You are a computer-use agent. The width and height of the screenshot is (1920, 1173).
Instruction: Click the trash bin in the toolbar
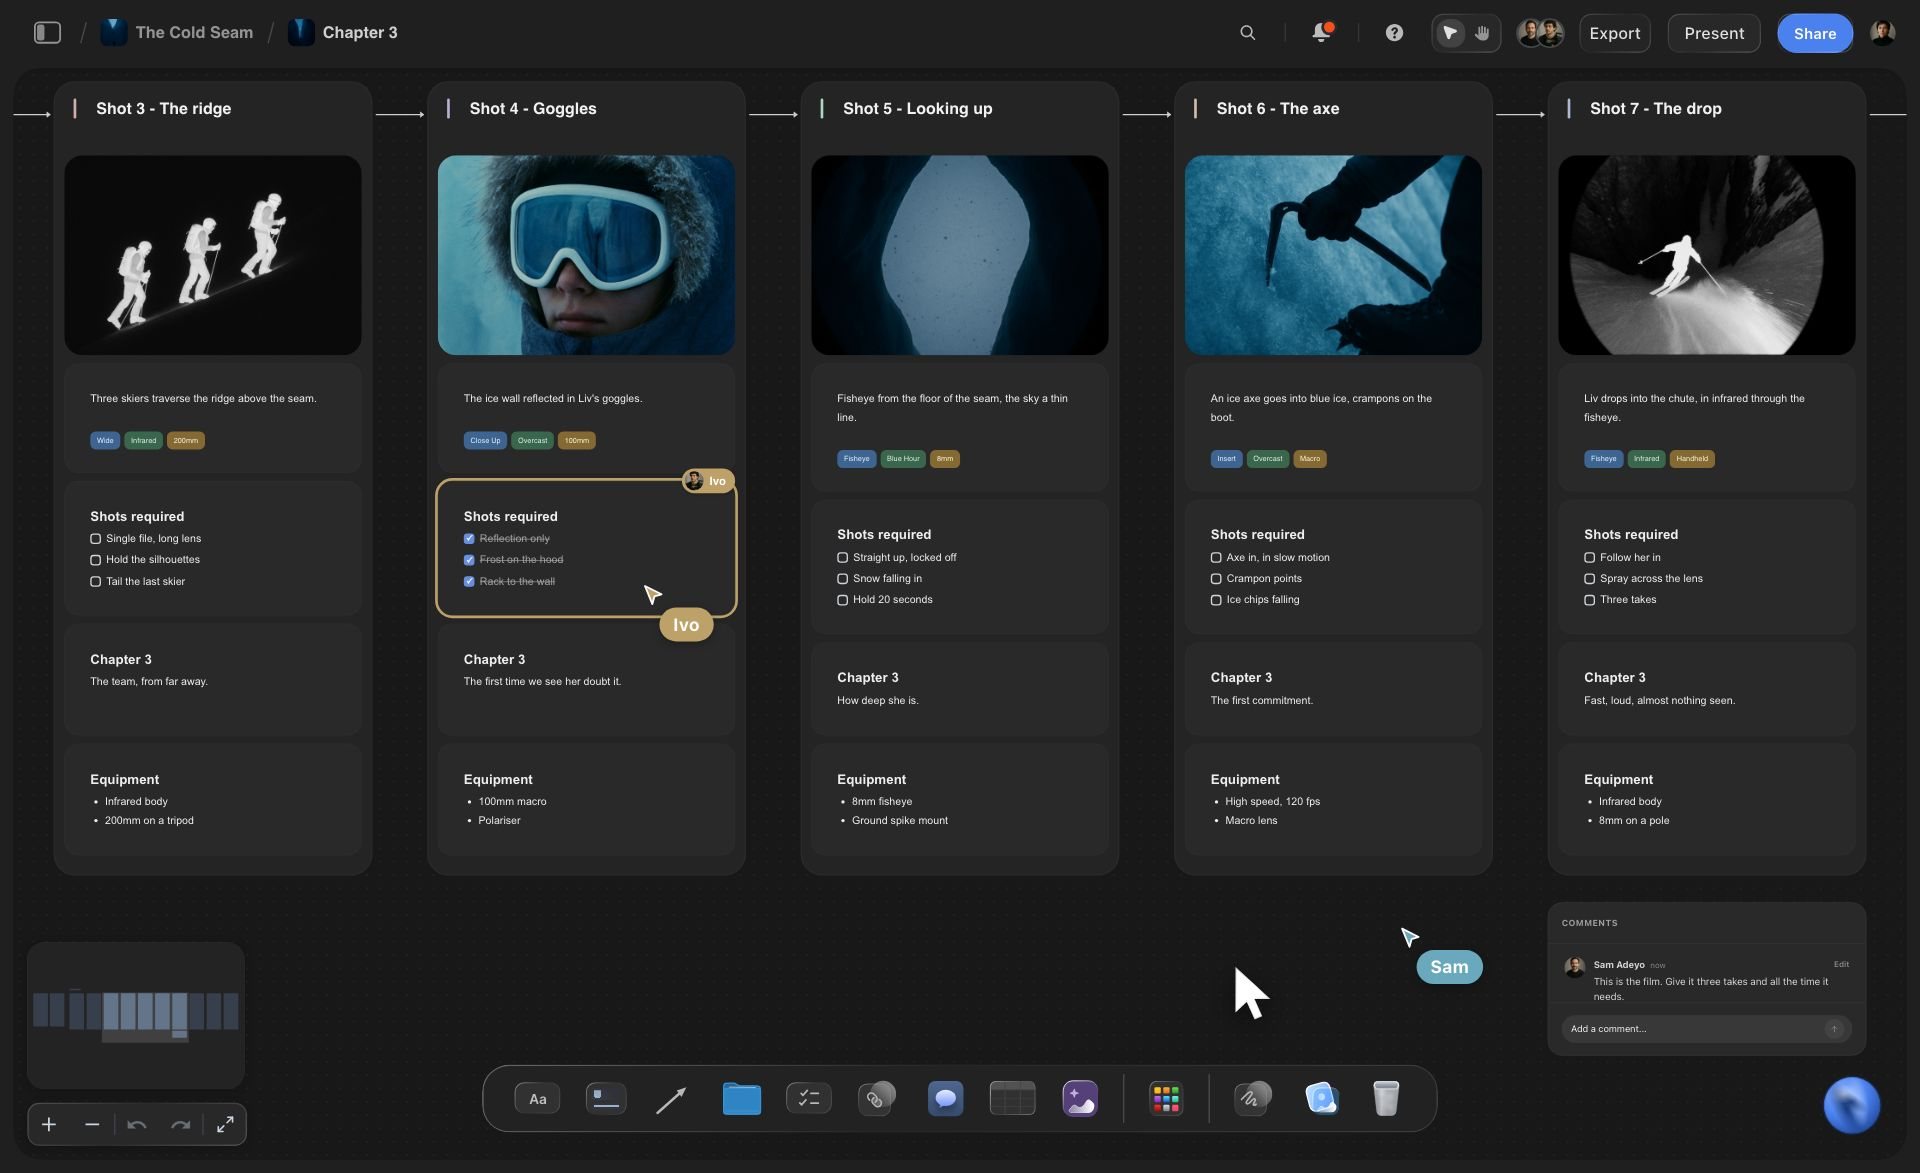[1386, 1099]
